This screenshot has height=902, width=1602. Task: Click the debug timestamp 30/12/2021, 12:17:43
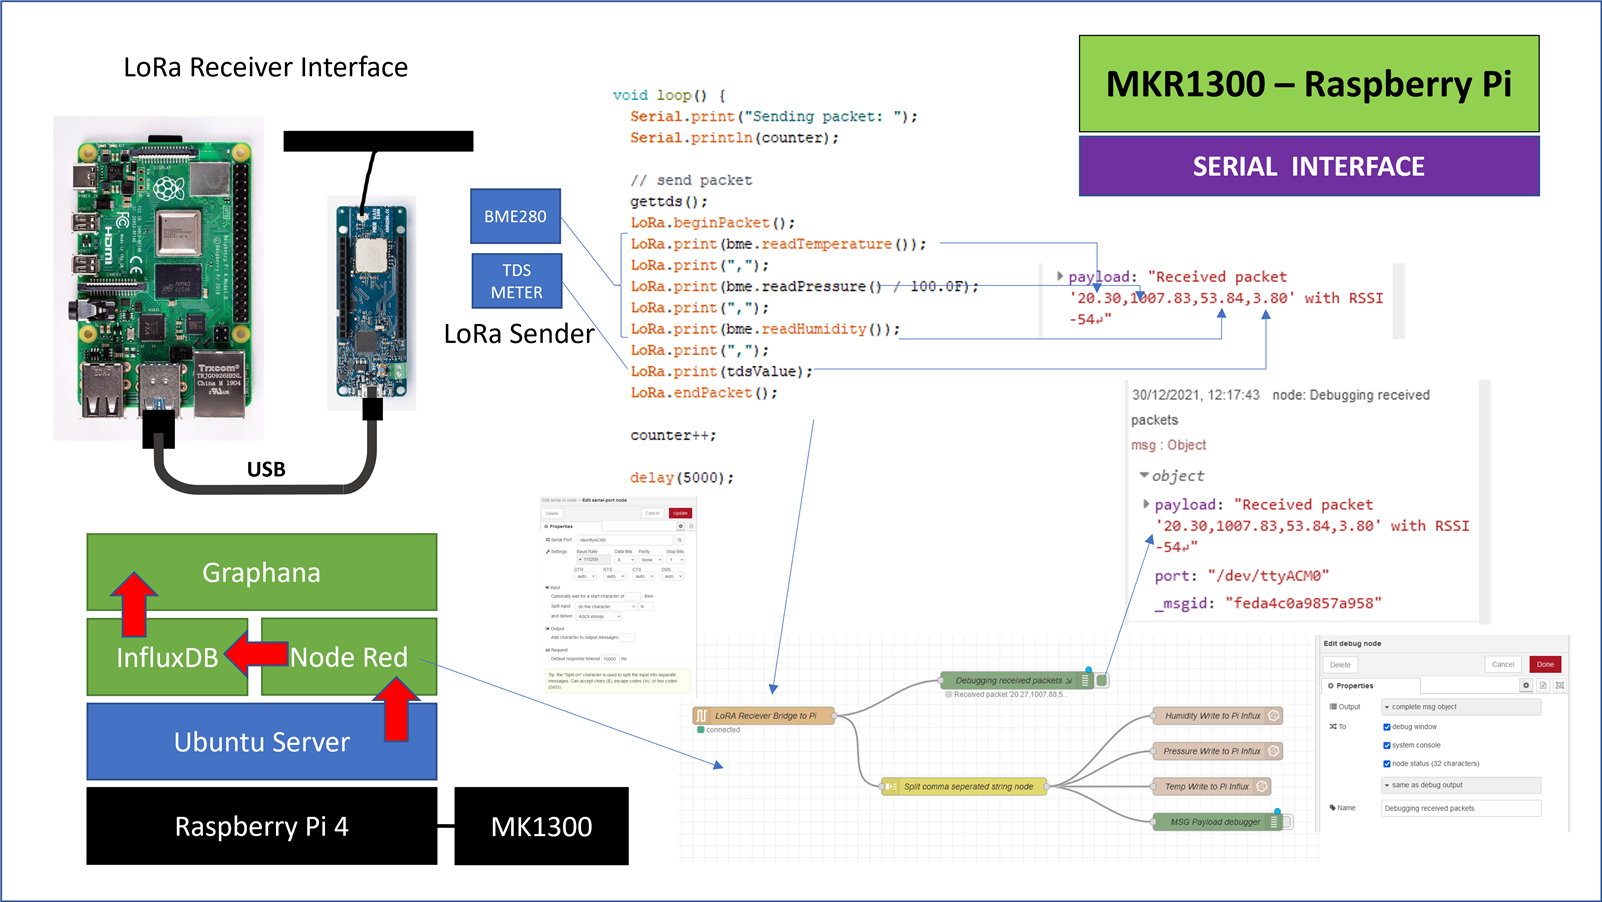[x=1196, y=395]
